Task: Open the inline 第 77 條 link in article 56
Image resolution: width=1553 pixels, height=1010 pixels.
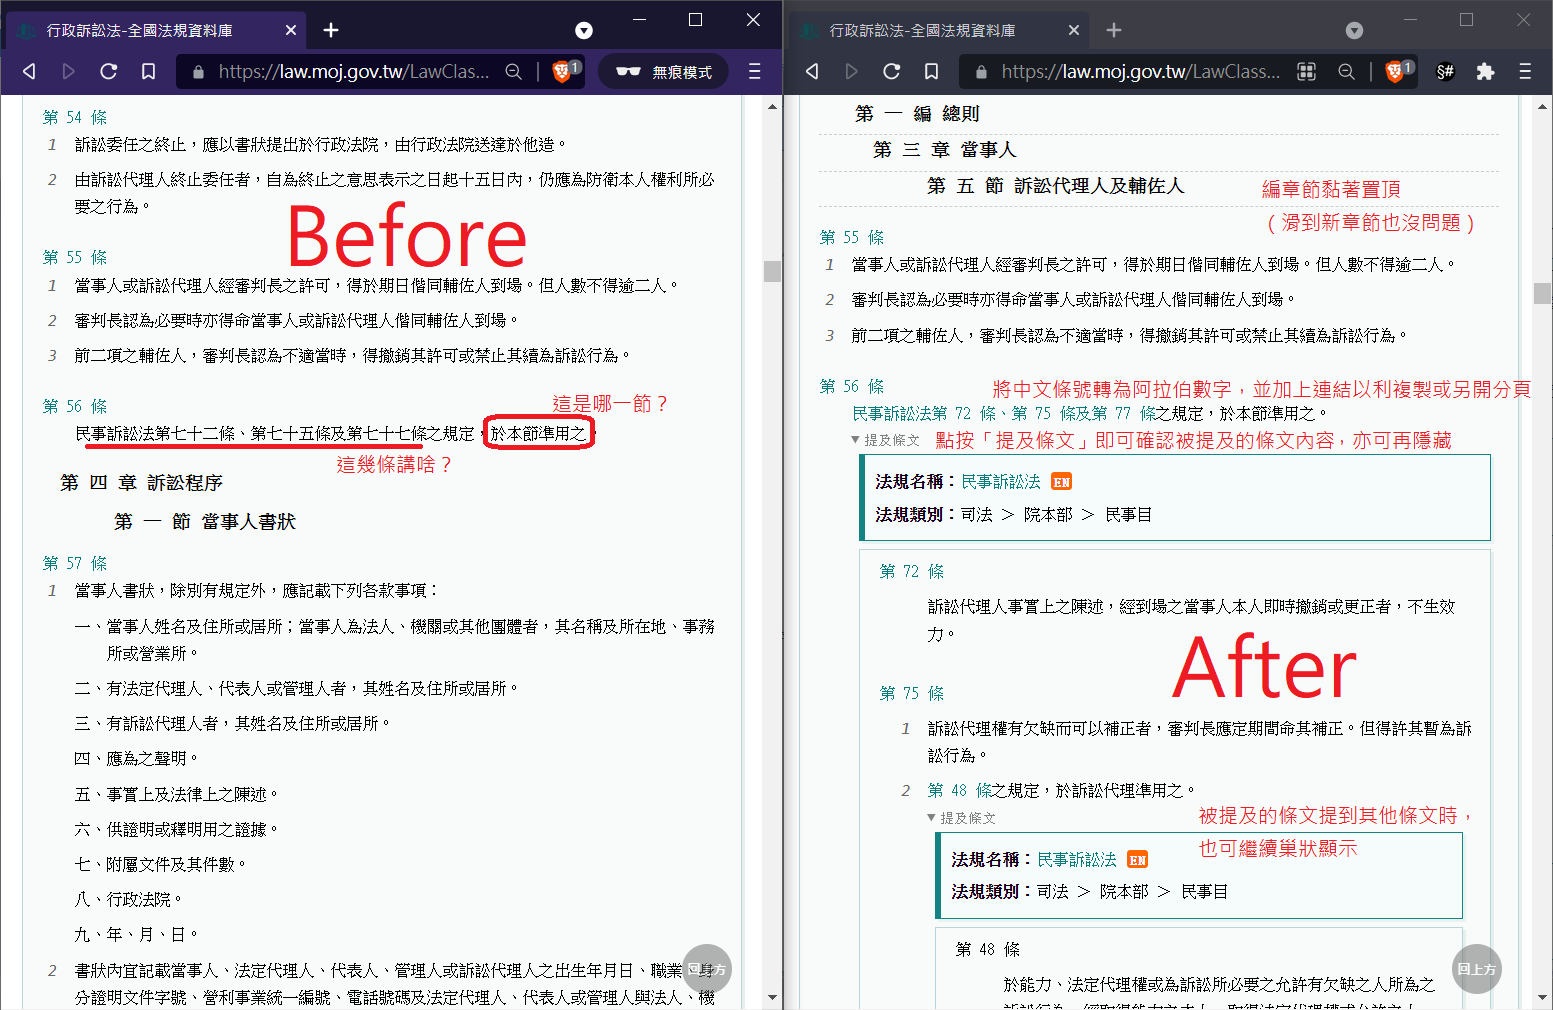Action: (x=1124, y=414)
